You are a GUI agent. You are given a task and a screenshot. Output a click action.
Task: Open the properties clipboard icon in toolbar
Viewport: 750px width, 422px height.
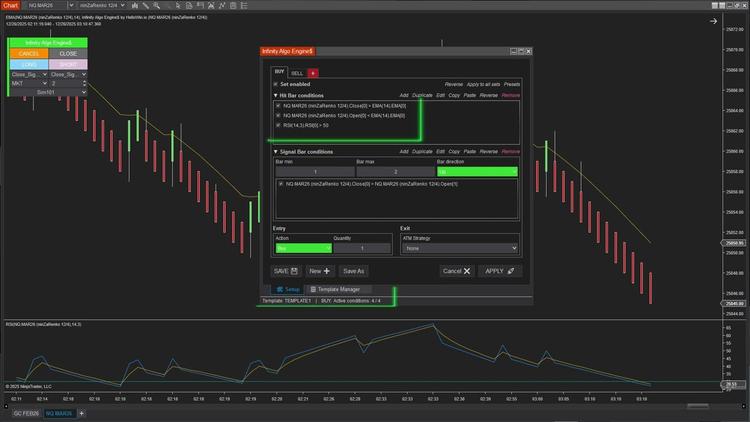[x=233, y=5]
